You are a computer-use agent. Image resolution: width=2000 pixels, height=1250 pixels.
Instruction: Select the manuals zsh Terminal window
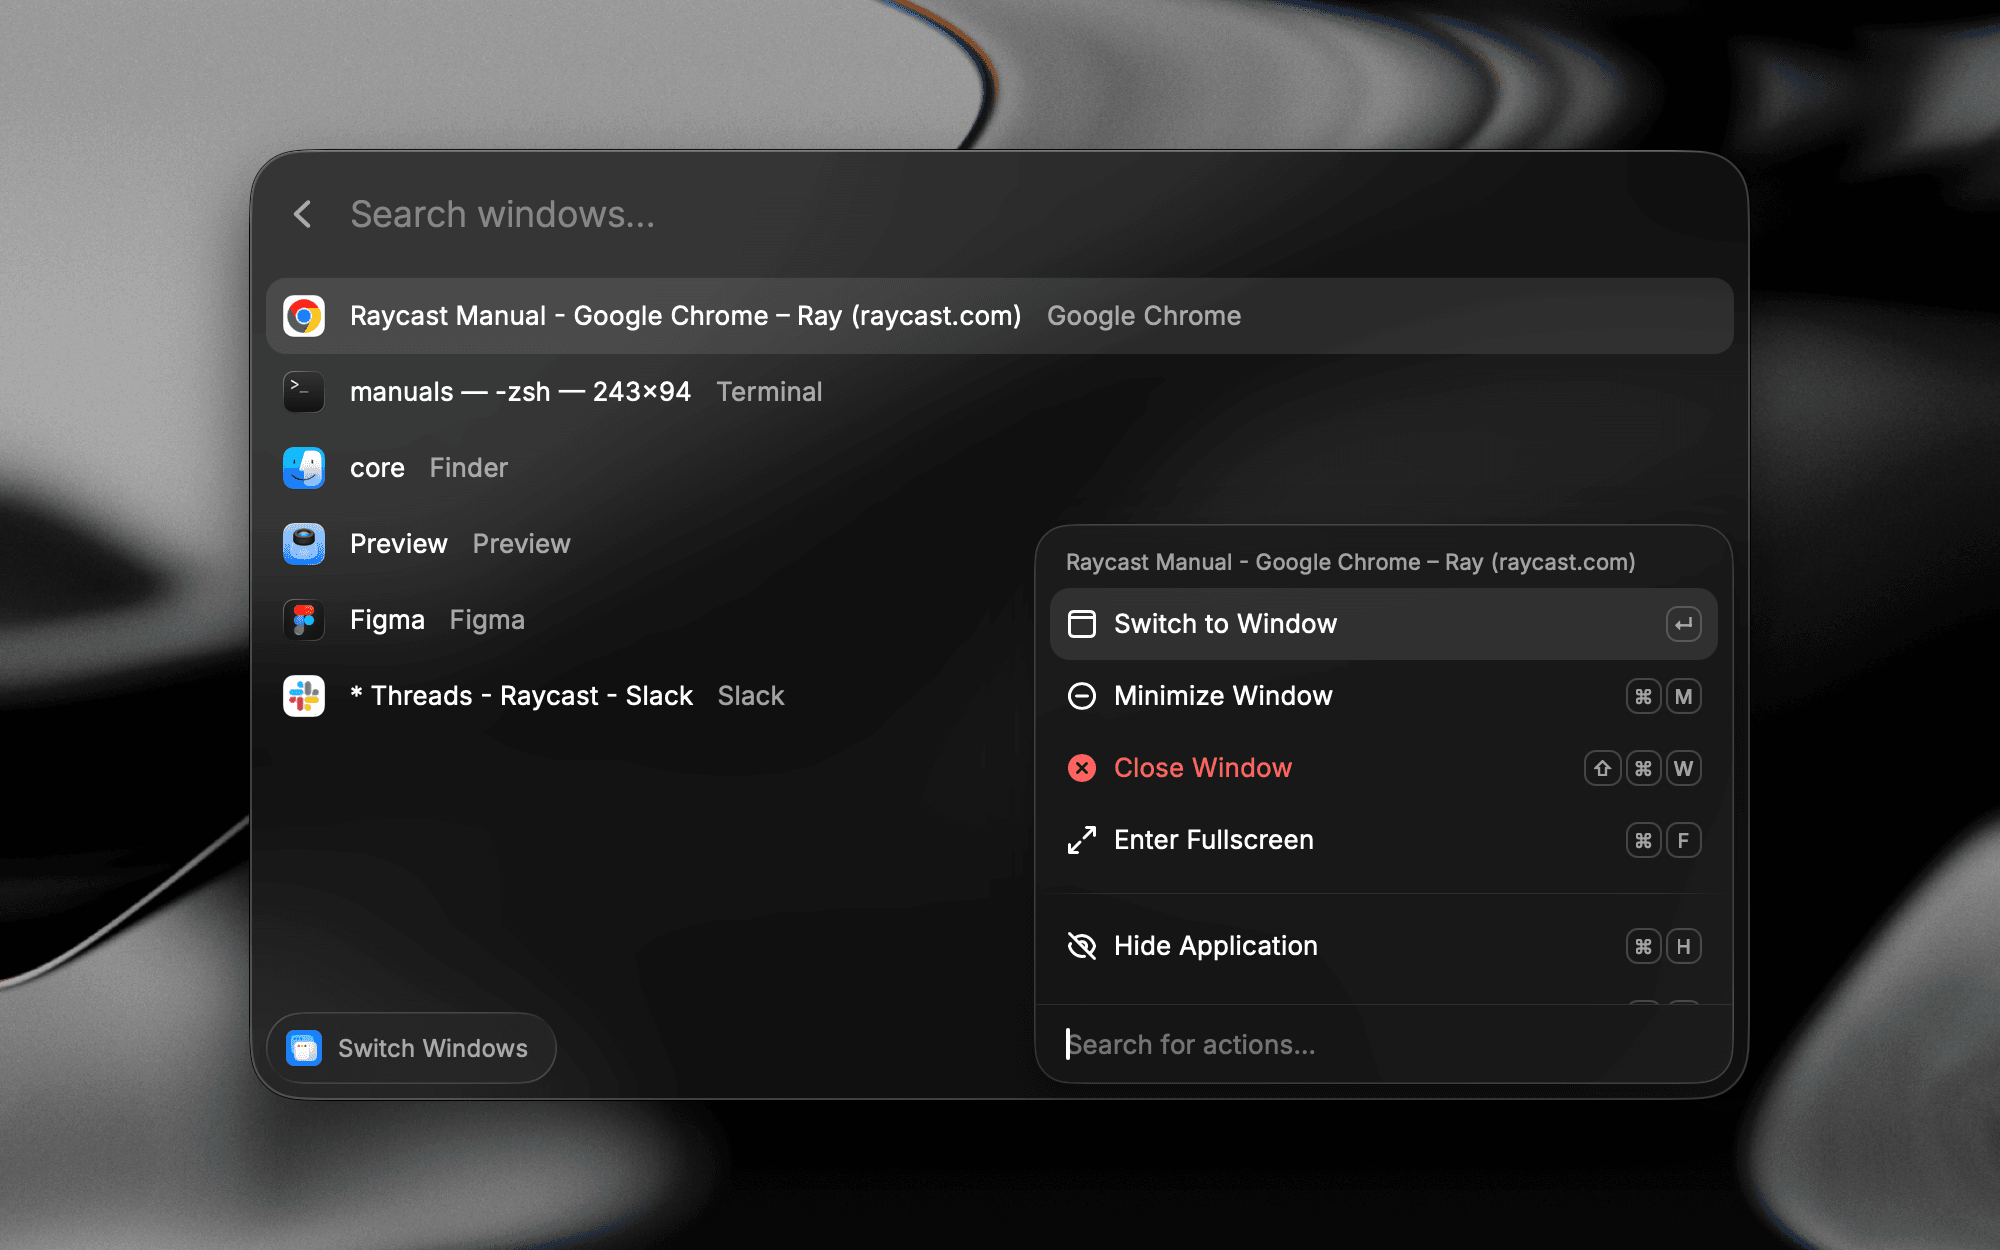point(1000,392)
